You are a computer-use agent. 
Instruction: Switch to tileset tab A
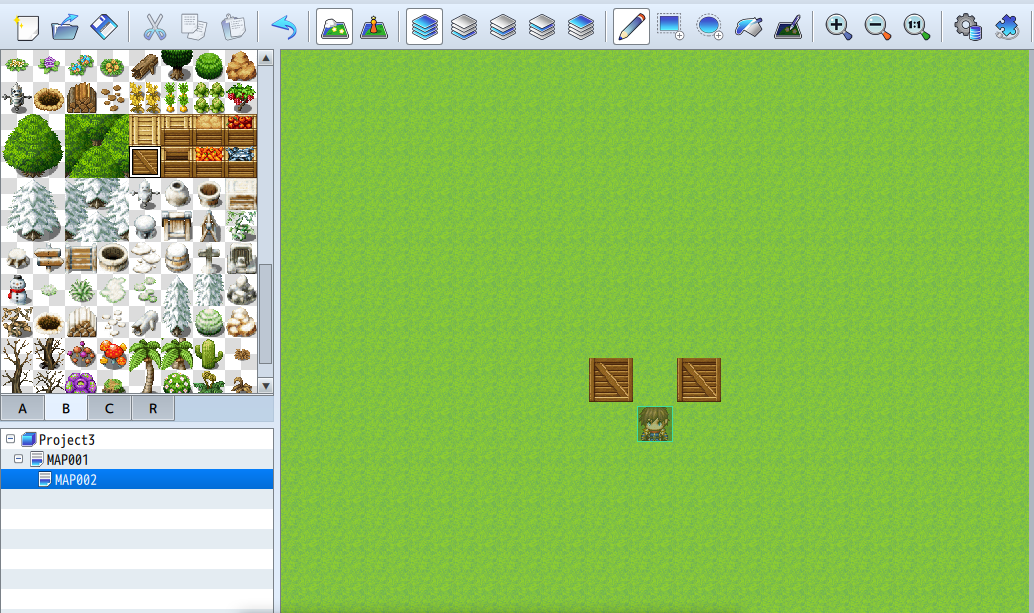pyautogui.click(x=22, y=409)
